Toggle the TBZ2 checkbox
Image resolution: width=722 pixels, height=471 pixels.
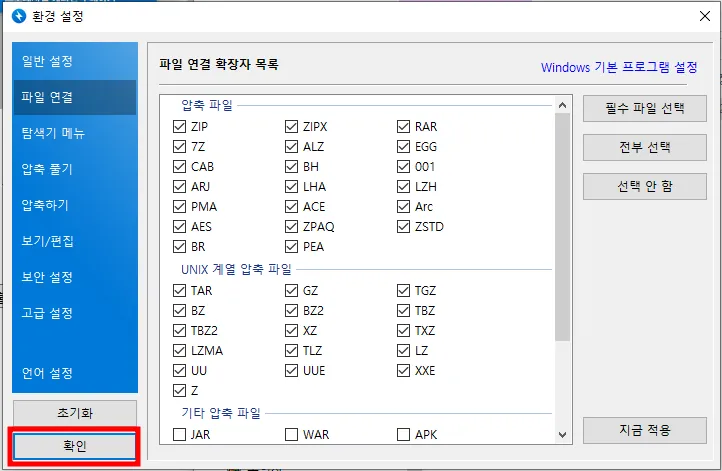pyautogui.click(x=179, y=331)
